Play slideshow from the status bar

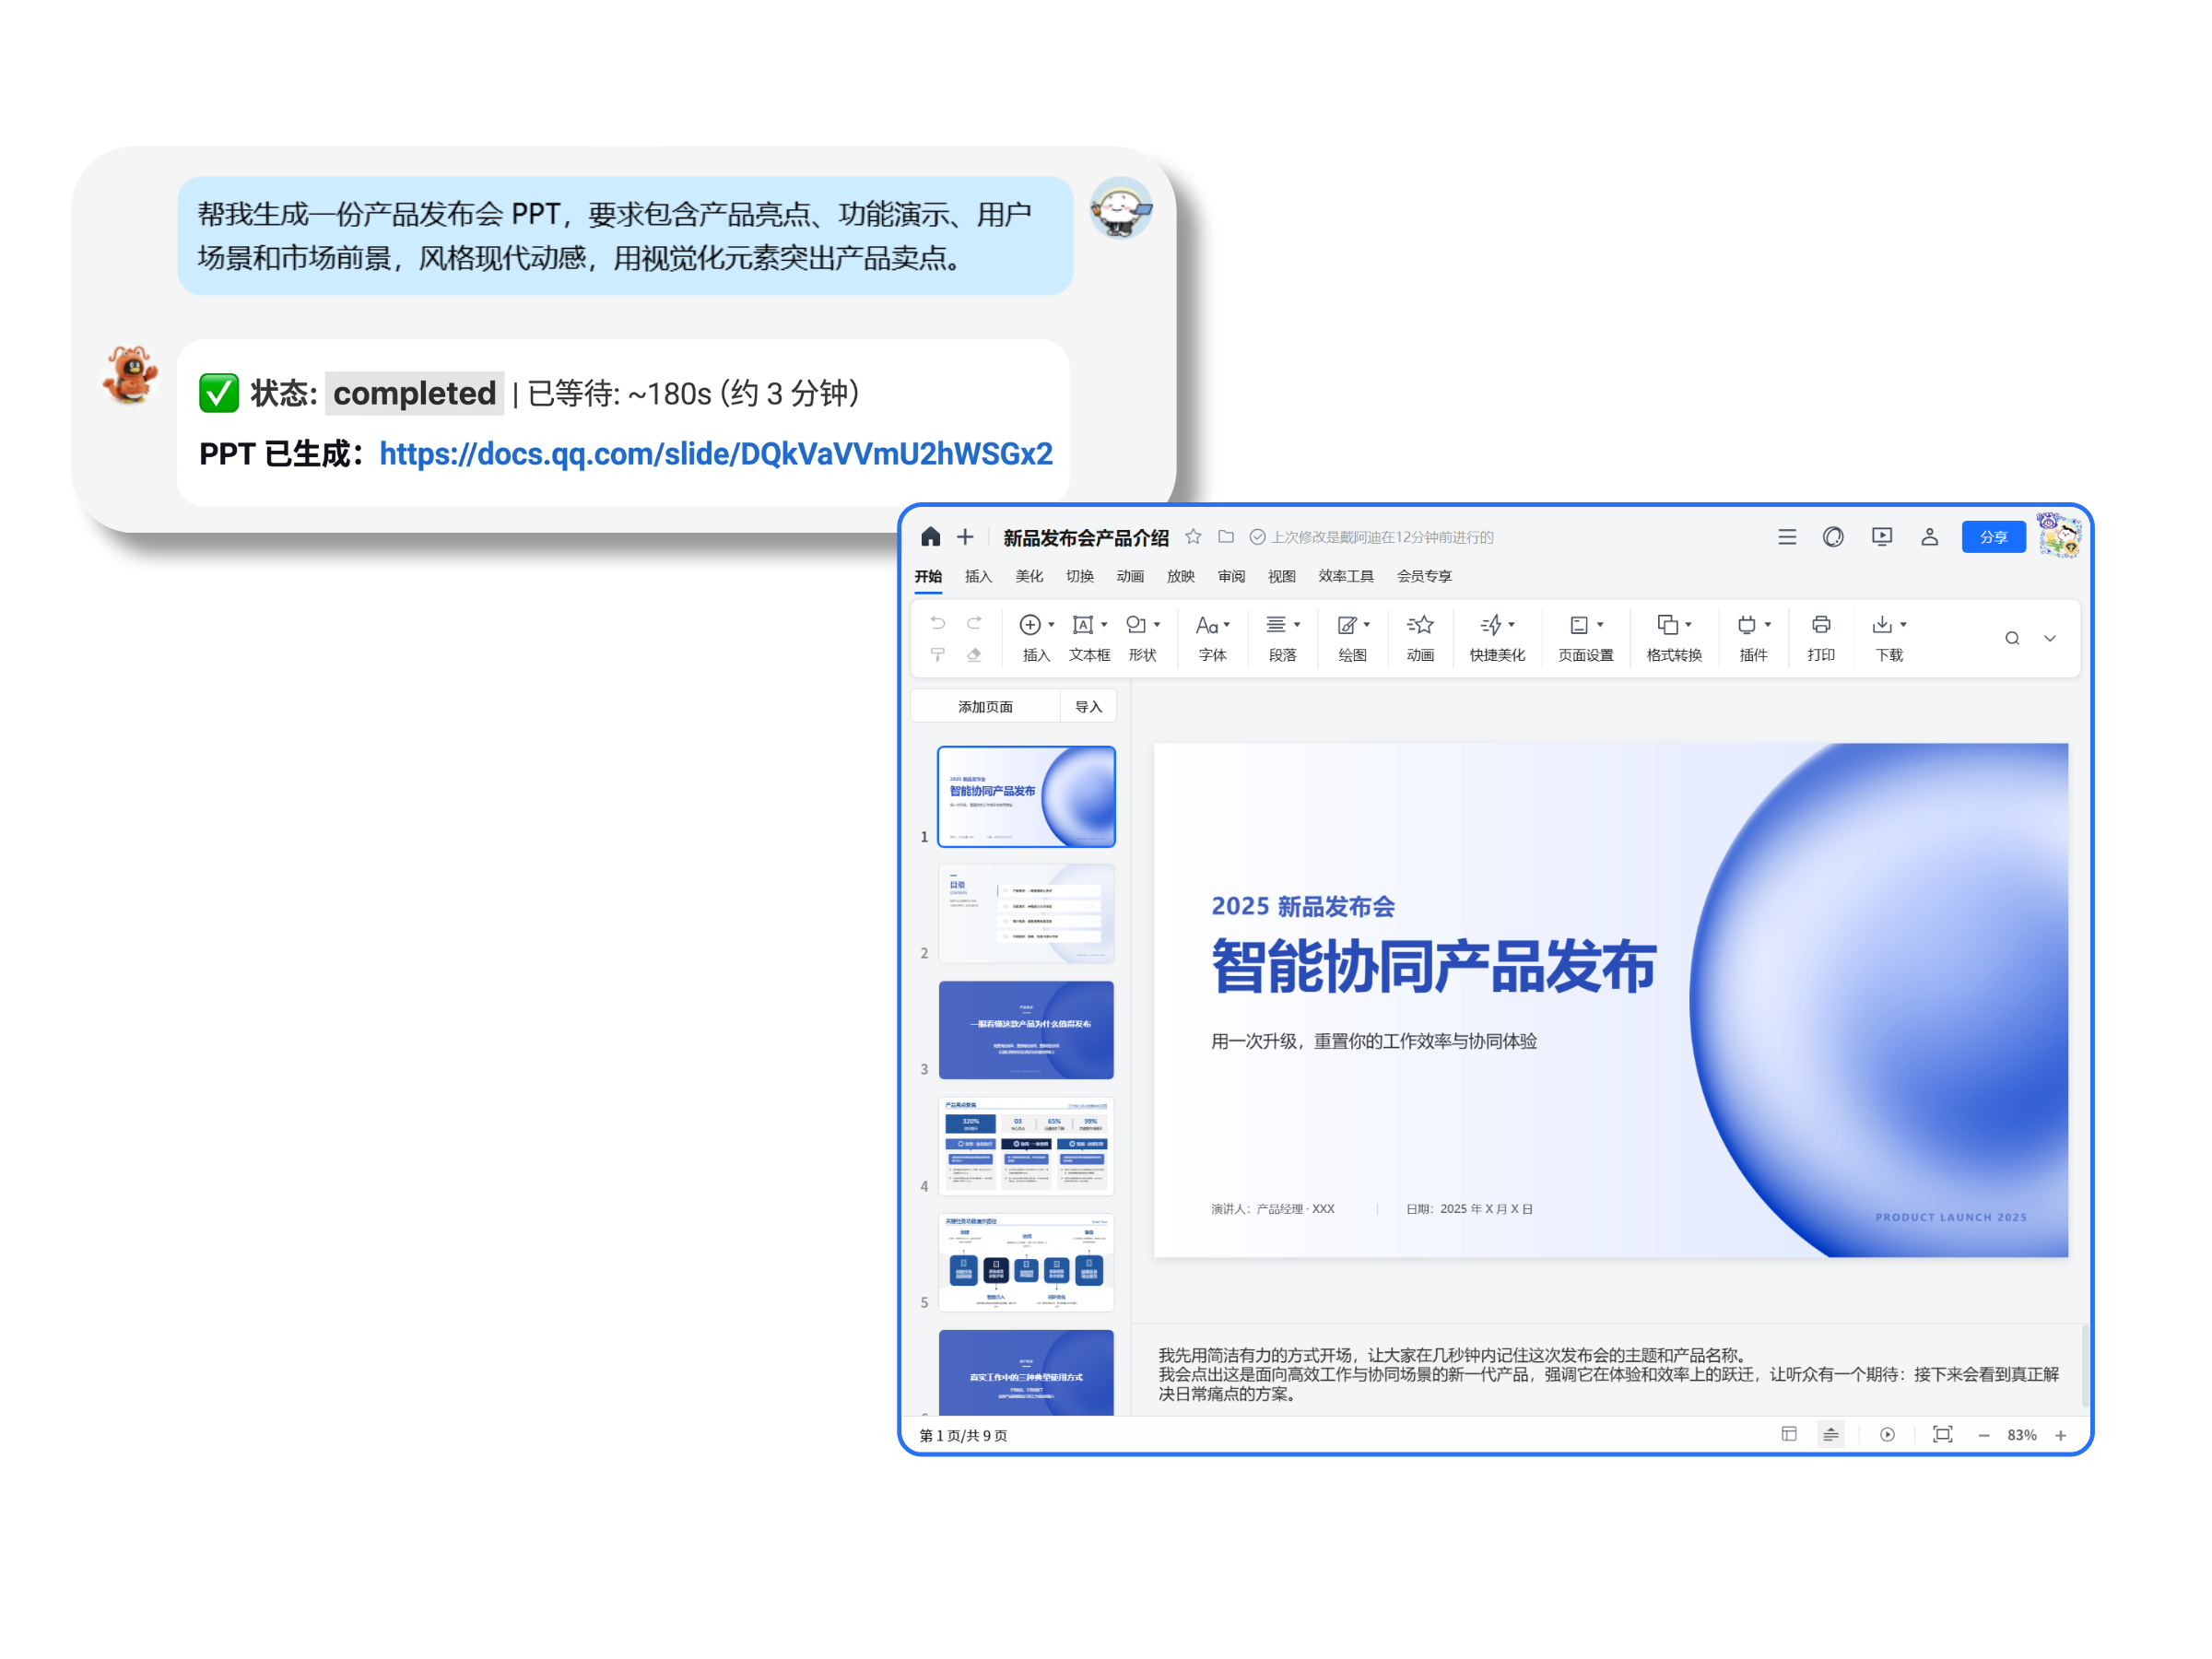click(x=1887, y=1434)
